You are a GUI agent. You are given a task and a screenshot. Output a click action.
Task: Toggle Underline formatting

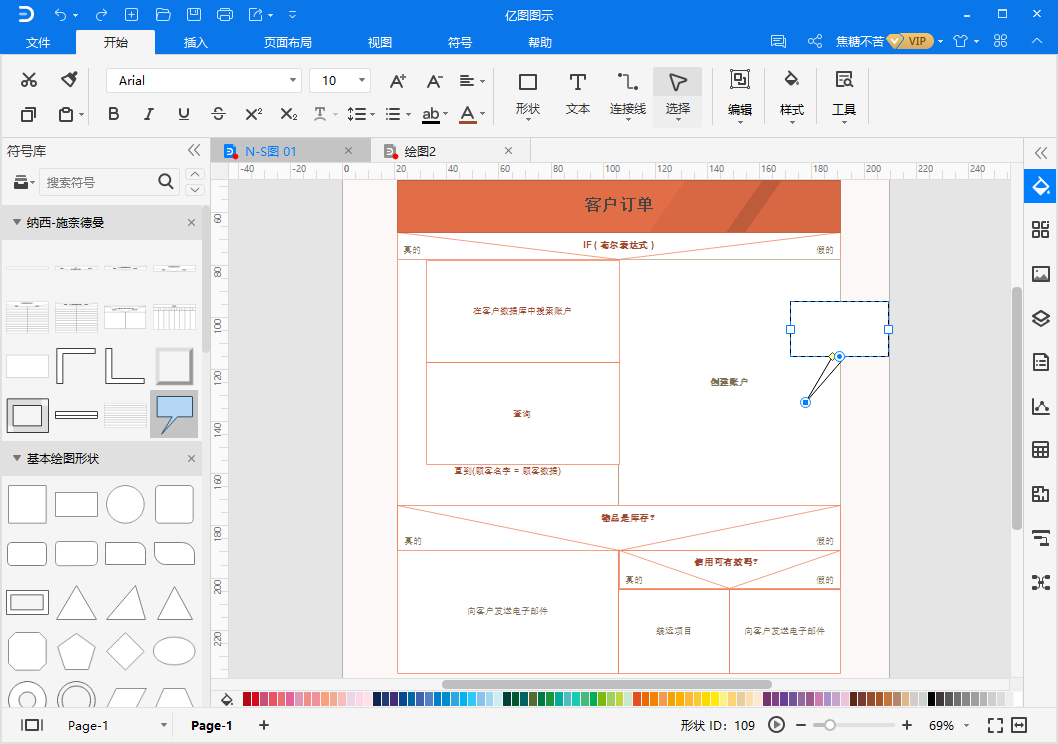pos(184,114)
